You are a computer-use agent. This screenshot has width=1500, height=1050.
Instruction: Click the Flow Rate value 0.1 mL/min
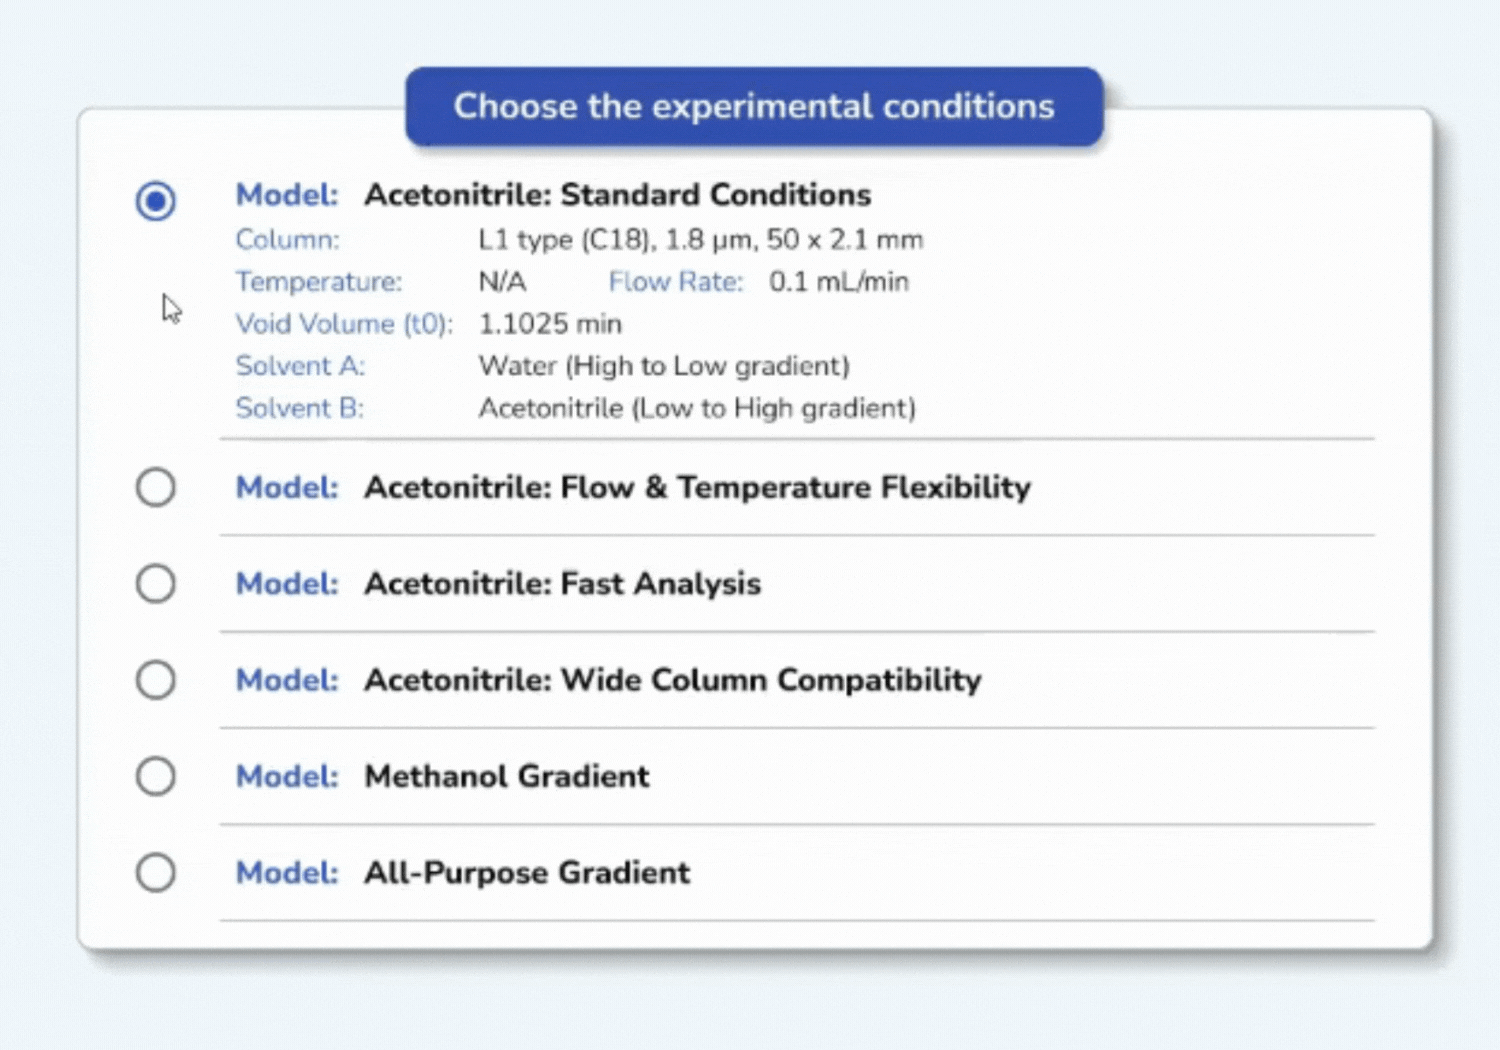coord(838,281)
